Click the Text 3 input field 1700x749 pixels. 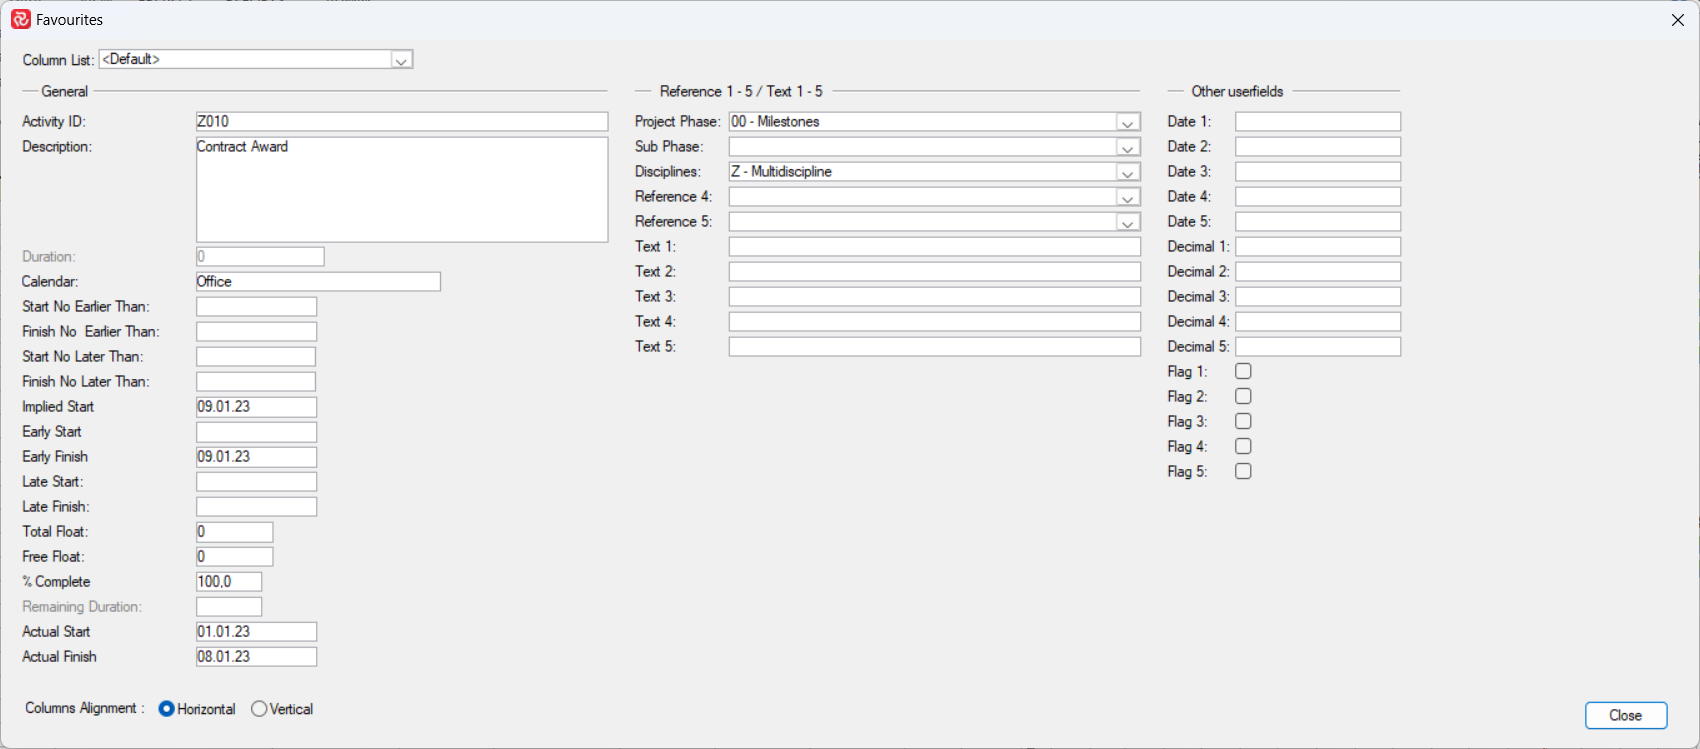pos(935,297)
